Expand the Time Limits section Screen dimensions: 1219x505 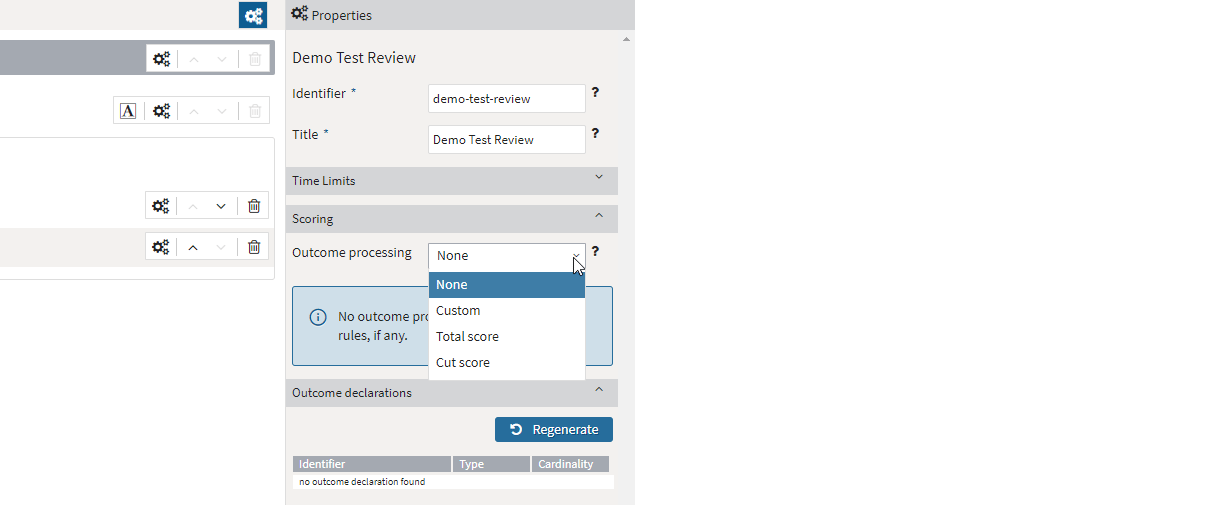[x=599, y=178]
